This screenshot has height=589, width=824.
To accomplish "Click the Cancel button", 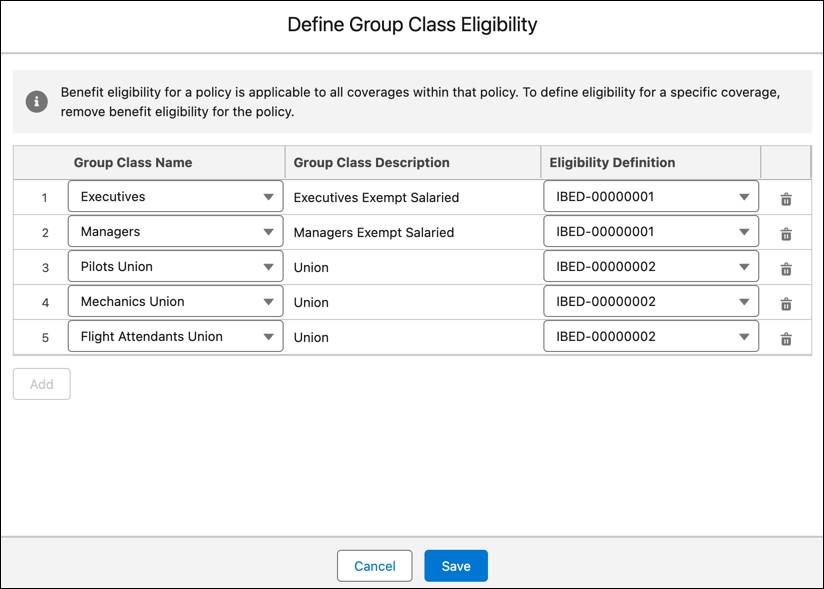I will 375,566.
